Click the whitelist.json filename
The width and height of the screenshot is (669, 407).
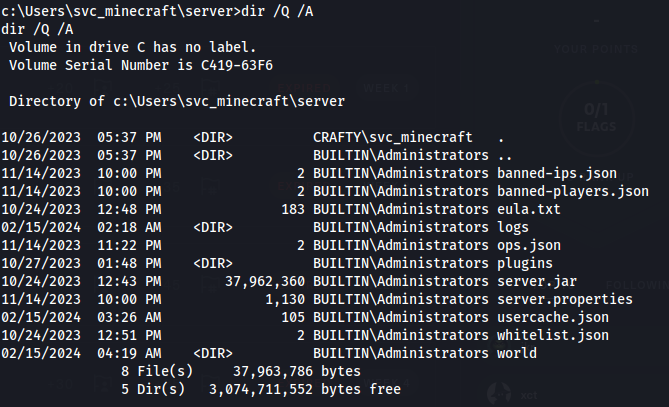(553, 335)
